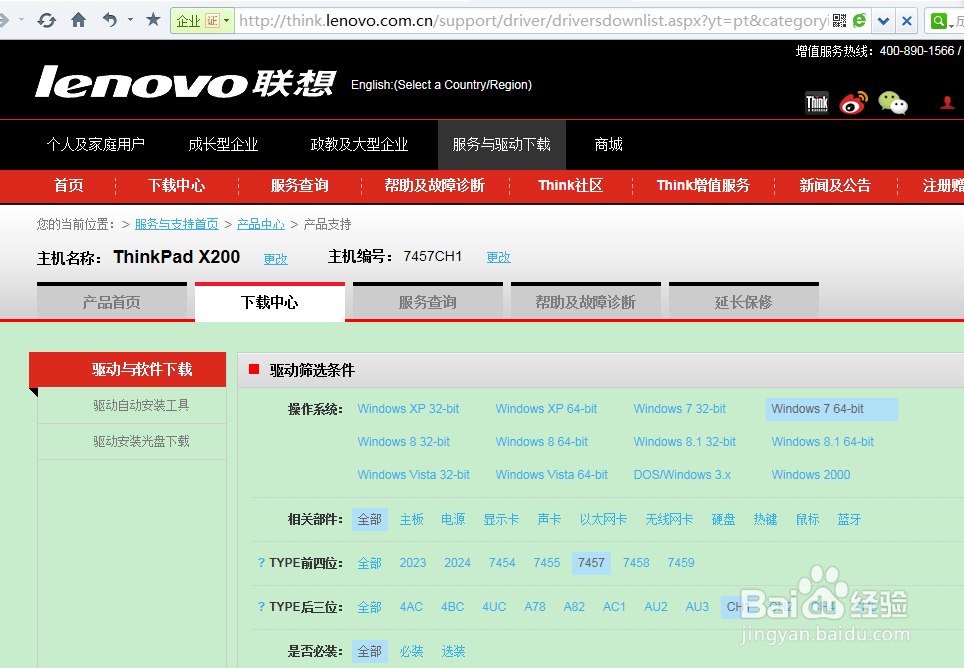Bookmark page with the star icon
Viewport: 964px width, 668px height.
point(154,20)
